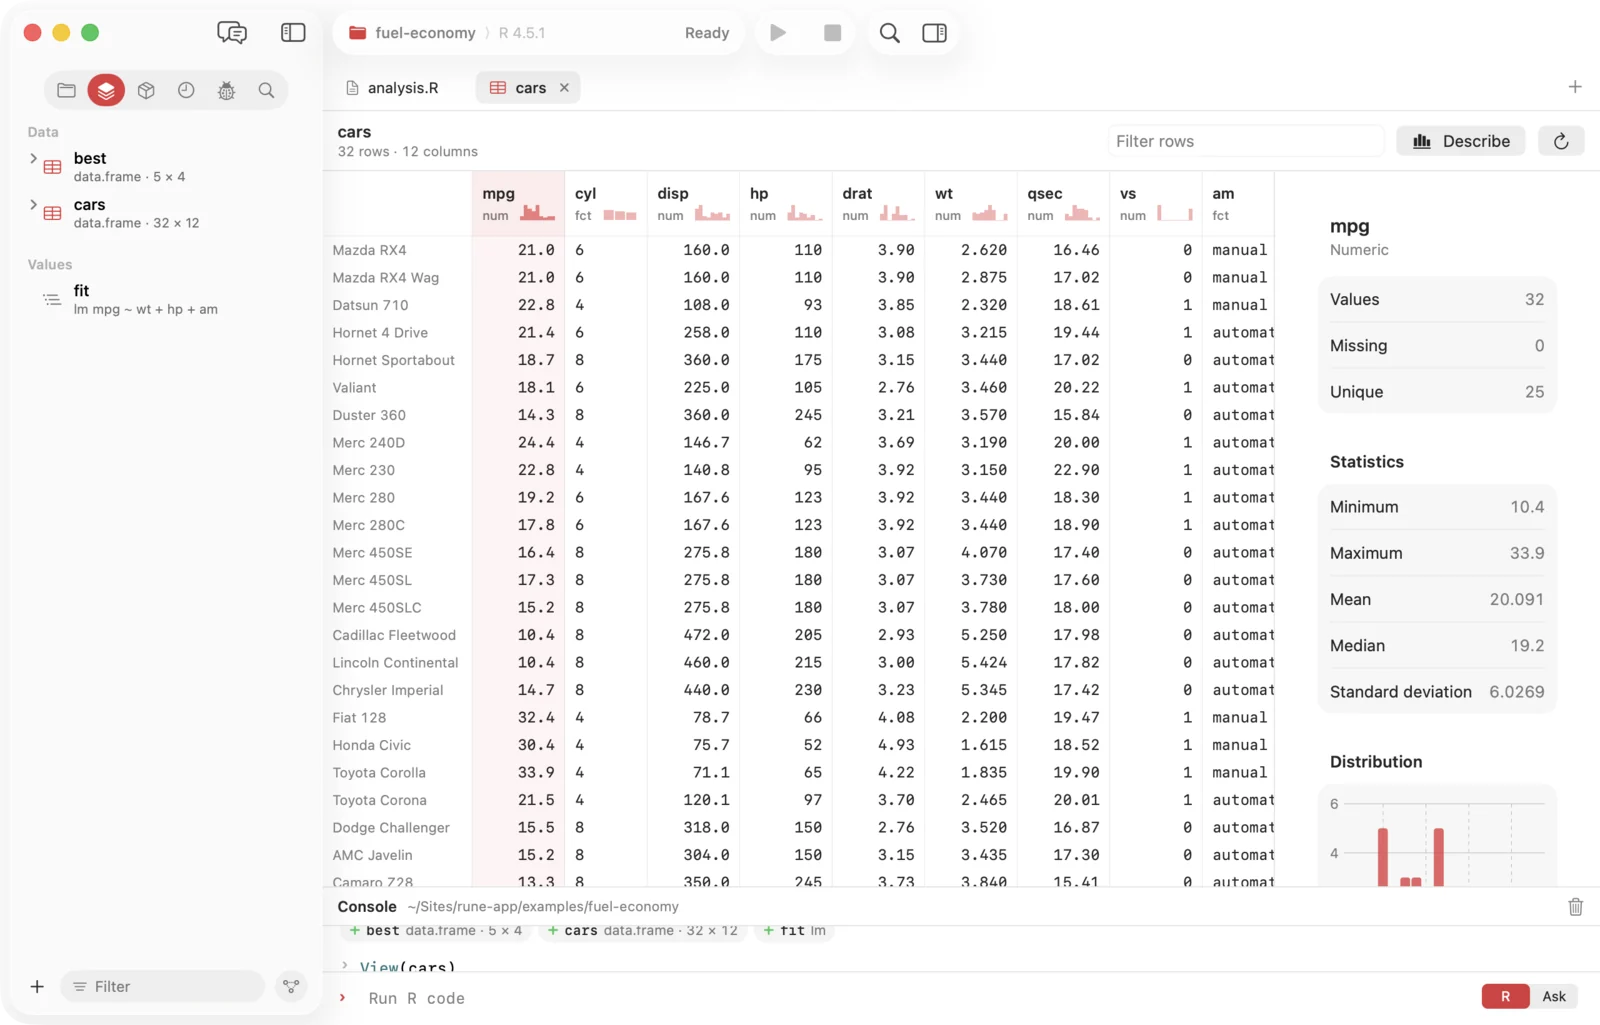1600x1025 pixels.
Task: Click the Standard deviation statistic row
Action: 1437,692
